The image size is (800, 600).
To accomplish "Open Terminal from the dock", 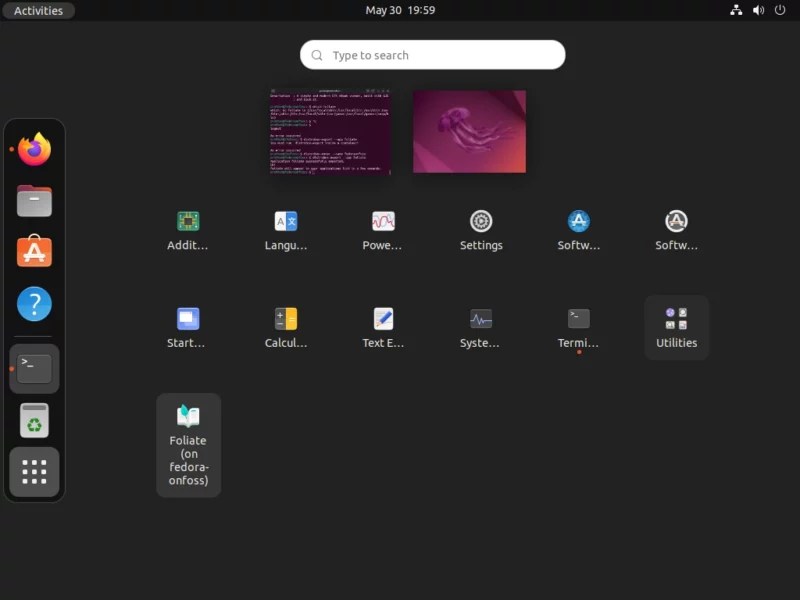I will point(34,368).
